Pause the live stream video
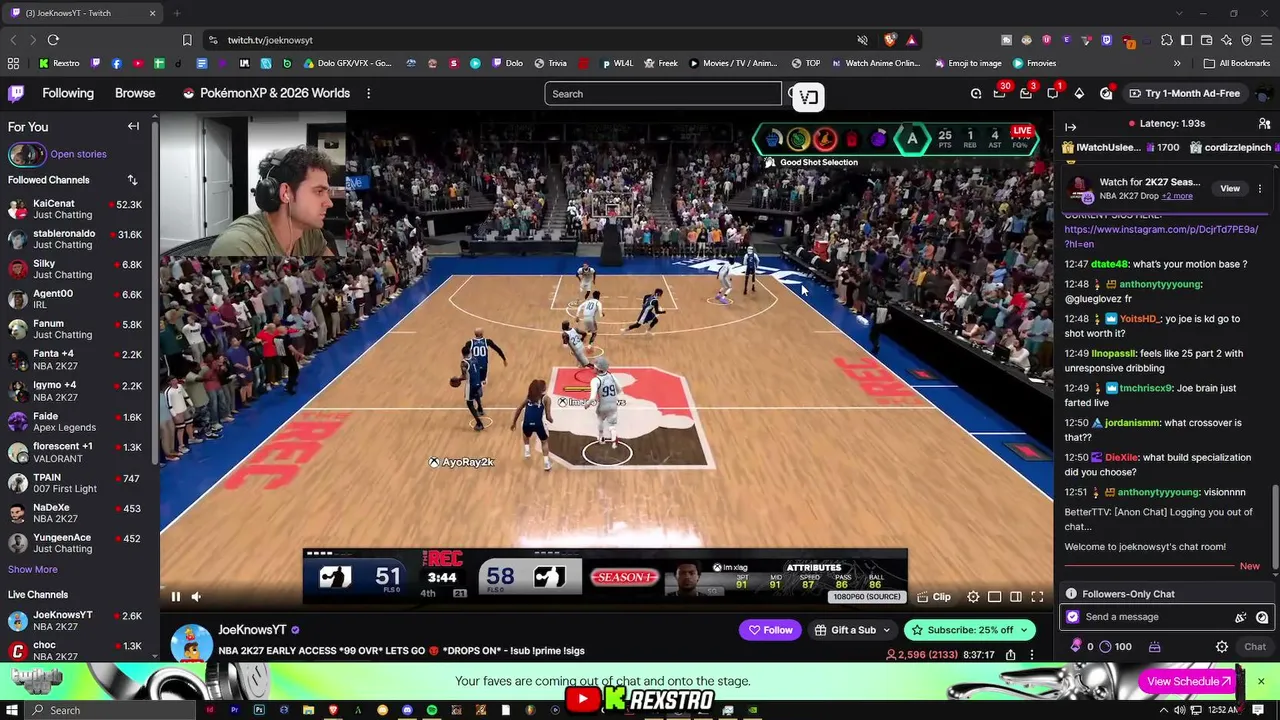 click(175, 597)
